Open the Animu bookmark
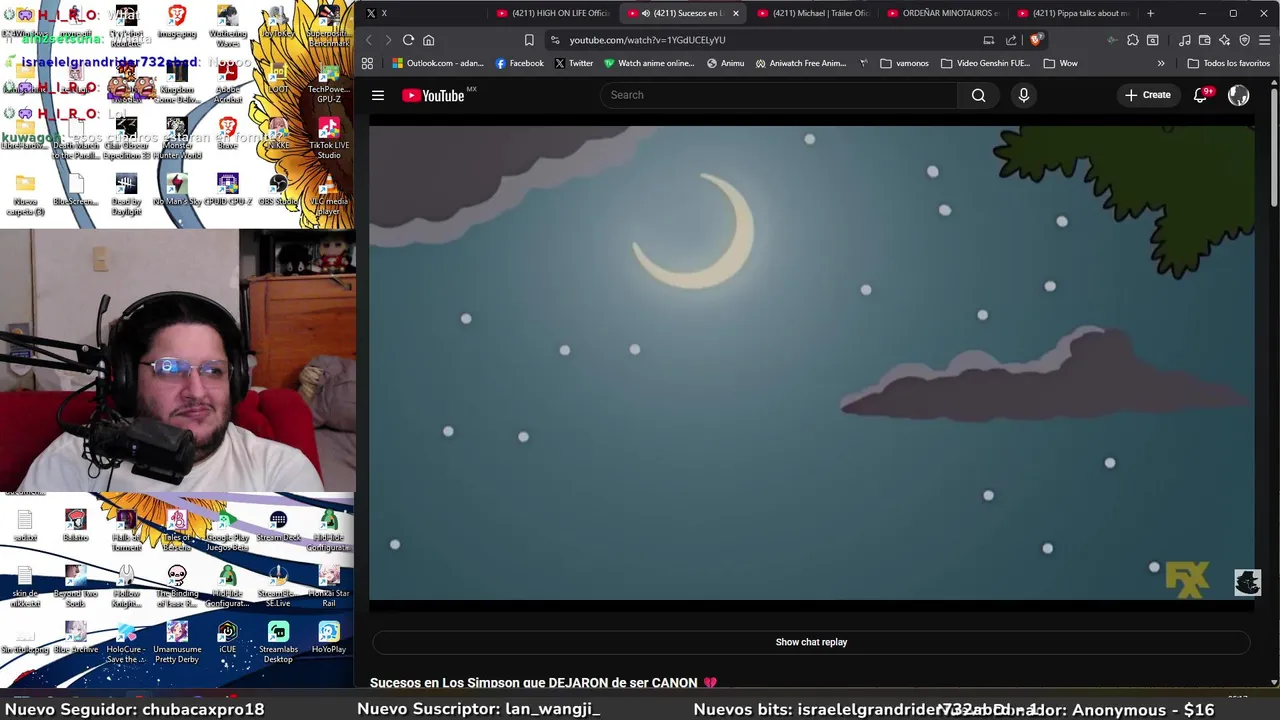1280x720 pixels. click(725, 63)
